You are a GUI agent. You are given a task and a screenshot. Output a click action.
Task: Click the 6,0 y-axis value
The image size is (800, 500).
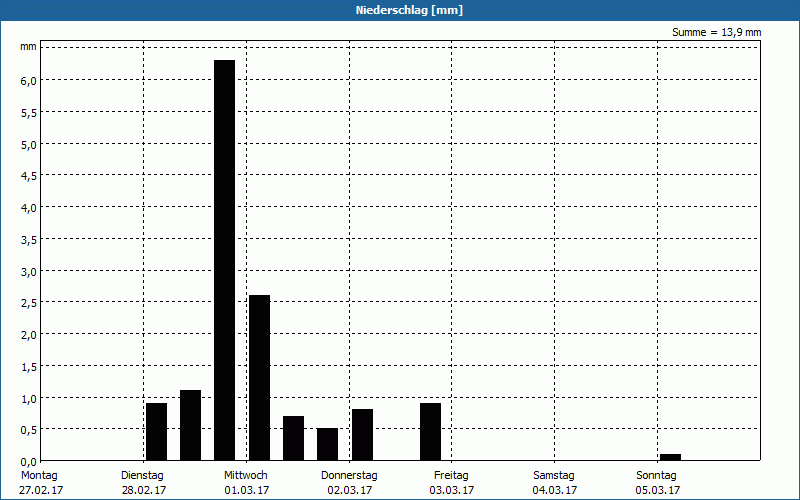[29, 81]
